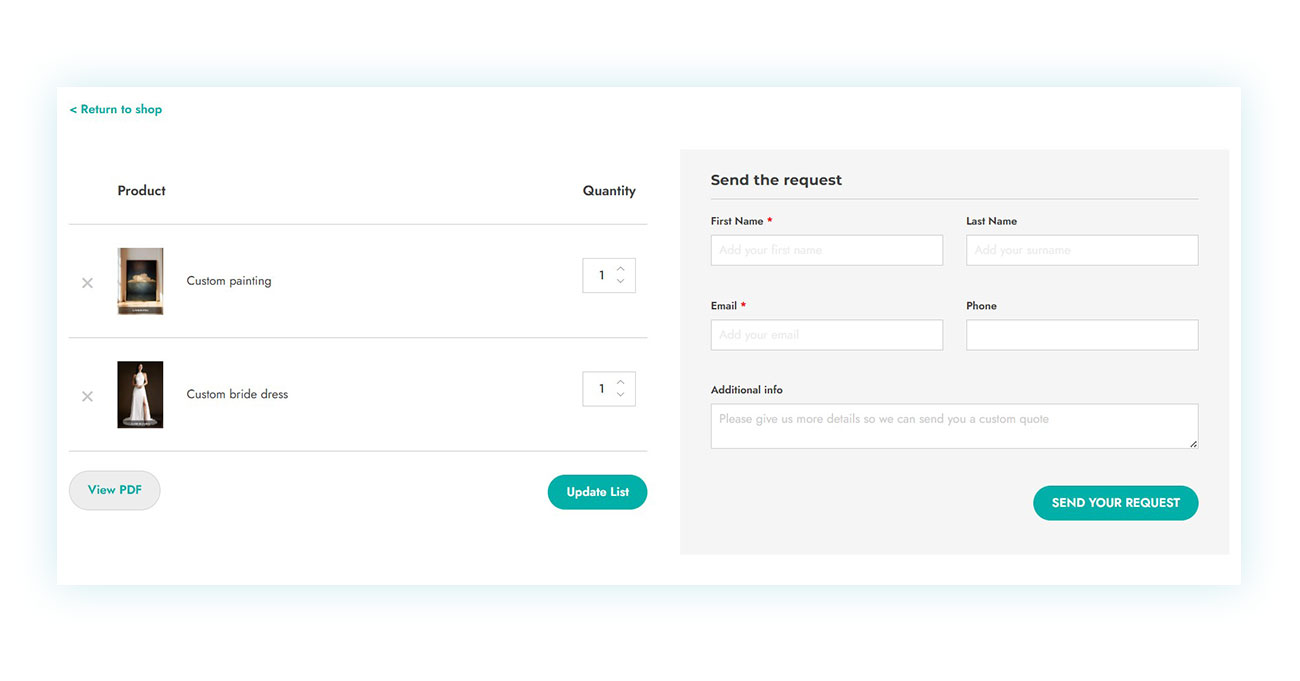Click the Update List button
This screenshot has height=681, width=1300.
pyautogui.click(x=597, y=492)
